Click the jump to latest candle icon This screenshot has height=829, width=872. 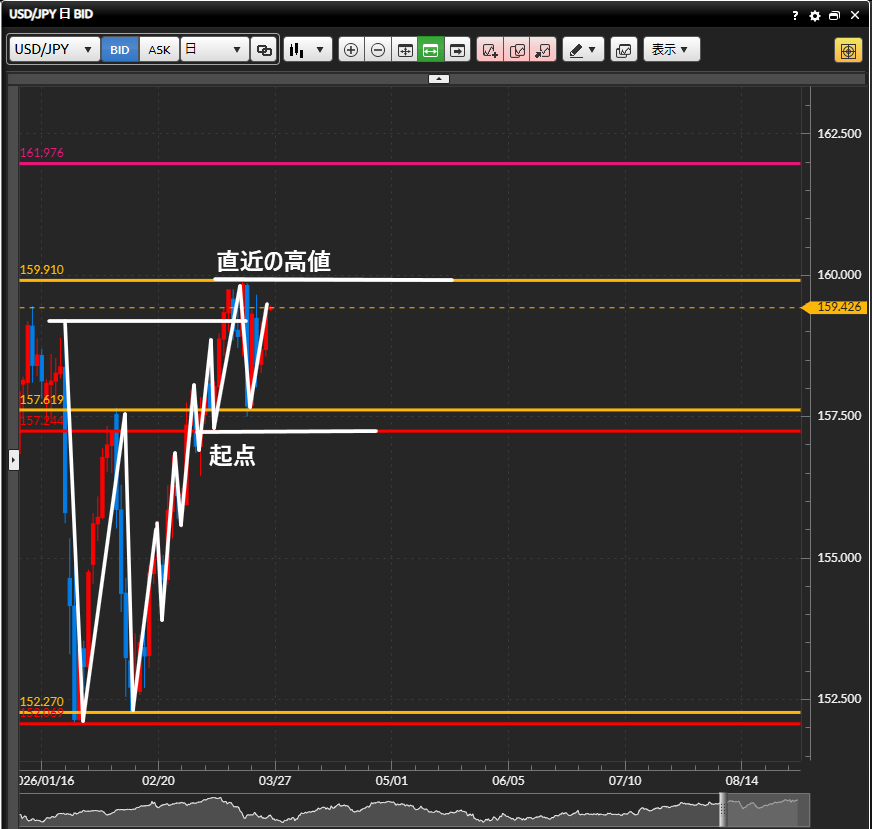coord(457,49)
